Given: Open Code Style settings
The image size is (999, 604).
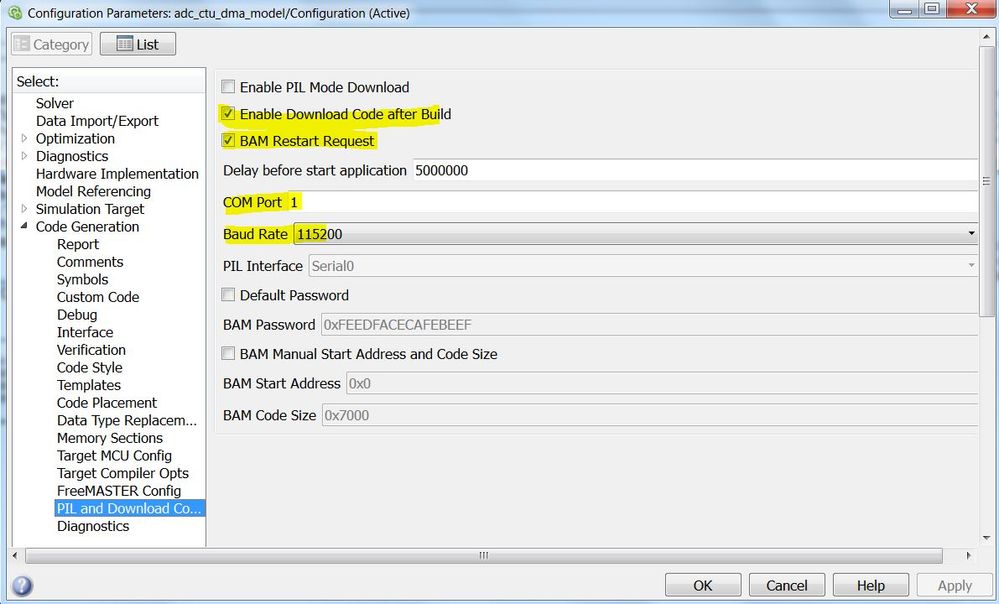Looking at the screenshot, I should point(89,368).
